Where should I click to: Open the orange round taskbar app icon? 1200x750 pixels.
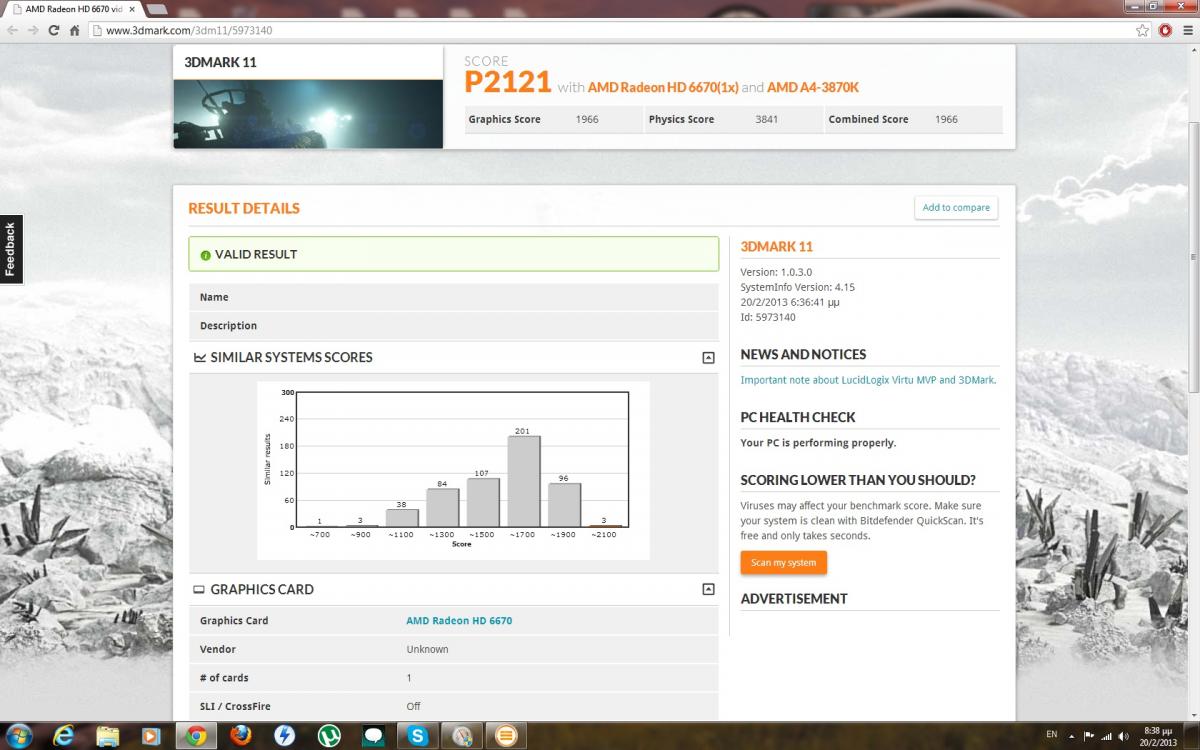pos(507,735)
